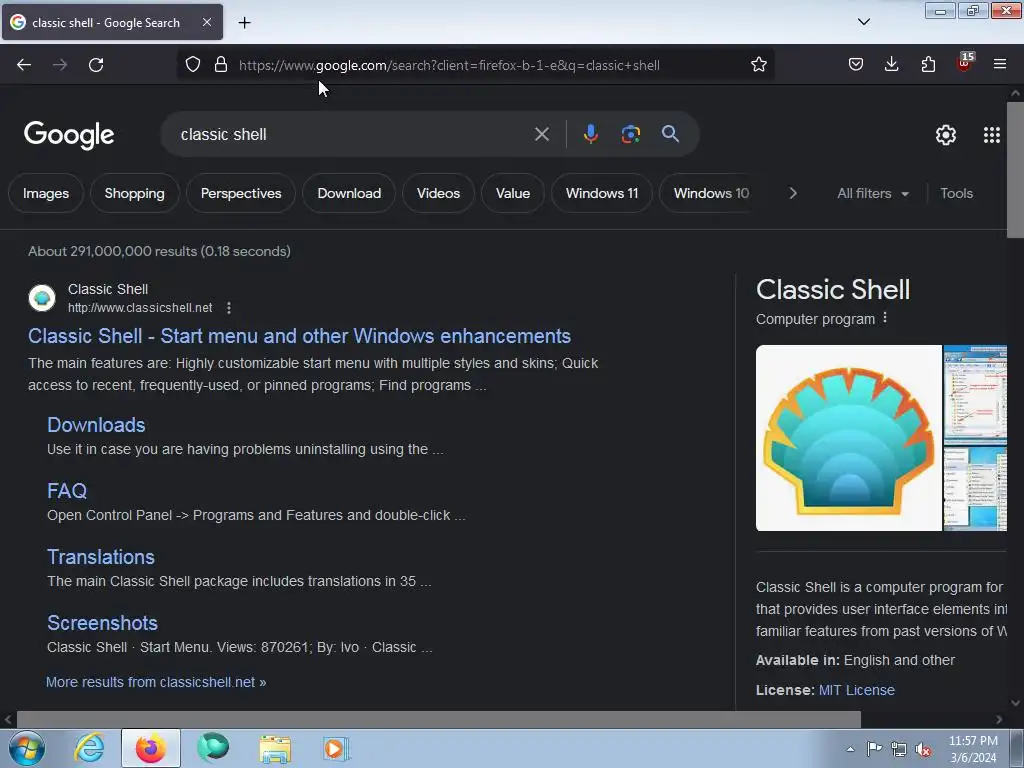Click More results from classicshell.net

[156, 682]
